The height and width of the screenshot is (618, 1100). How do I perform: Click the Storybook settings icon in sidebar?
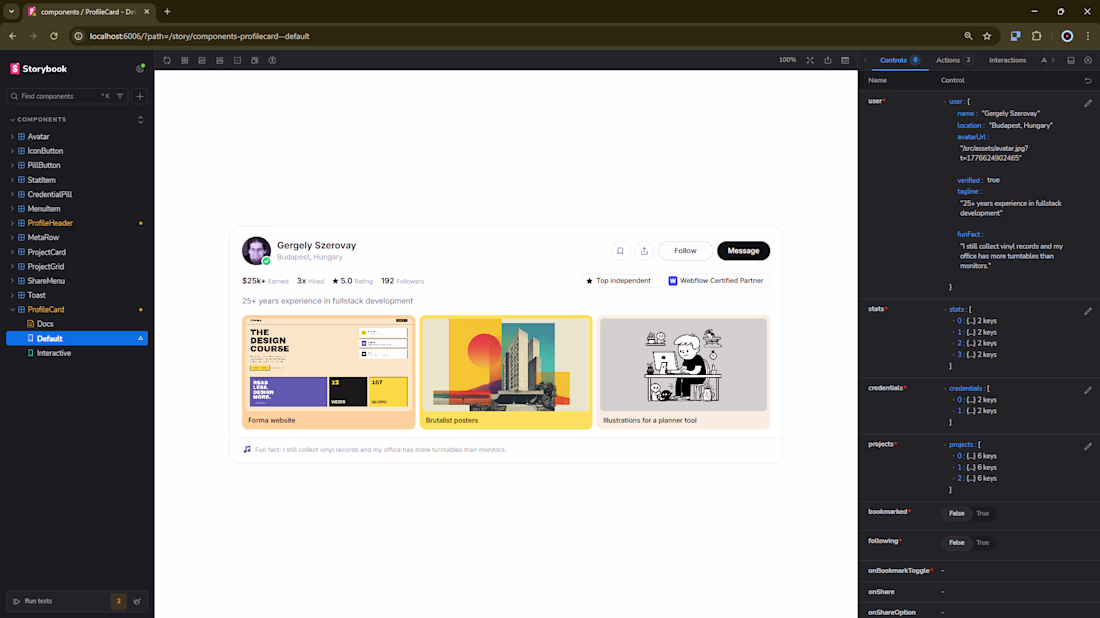tap(140, 69)
